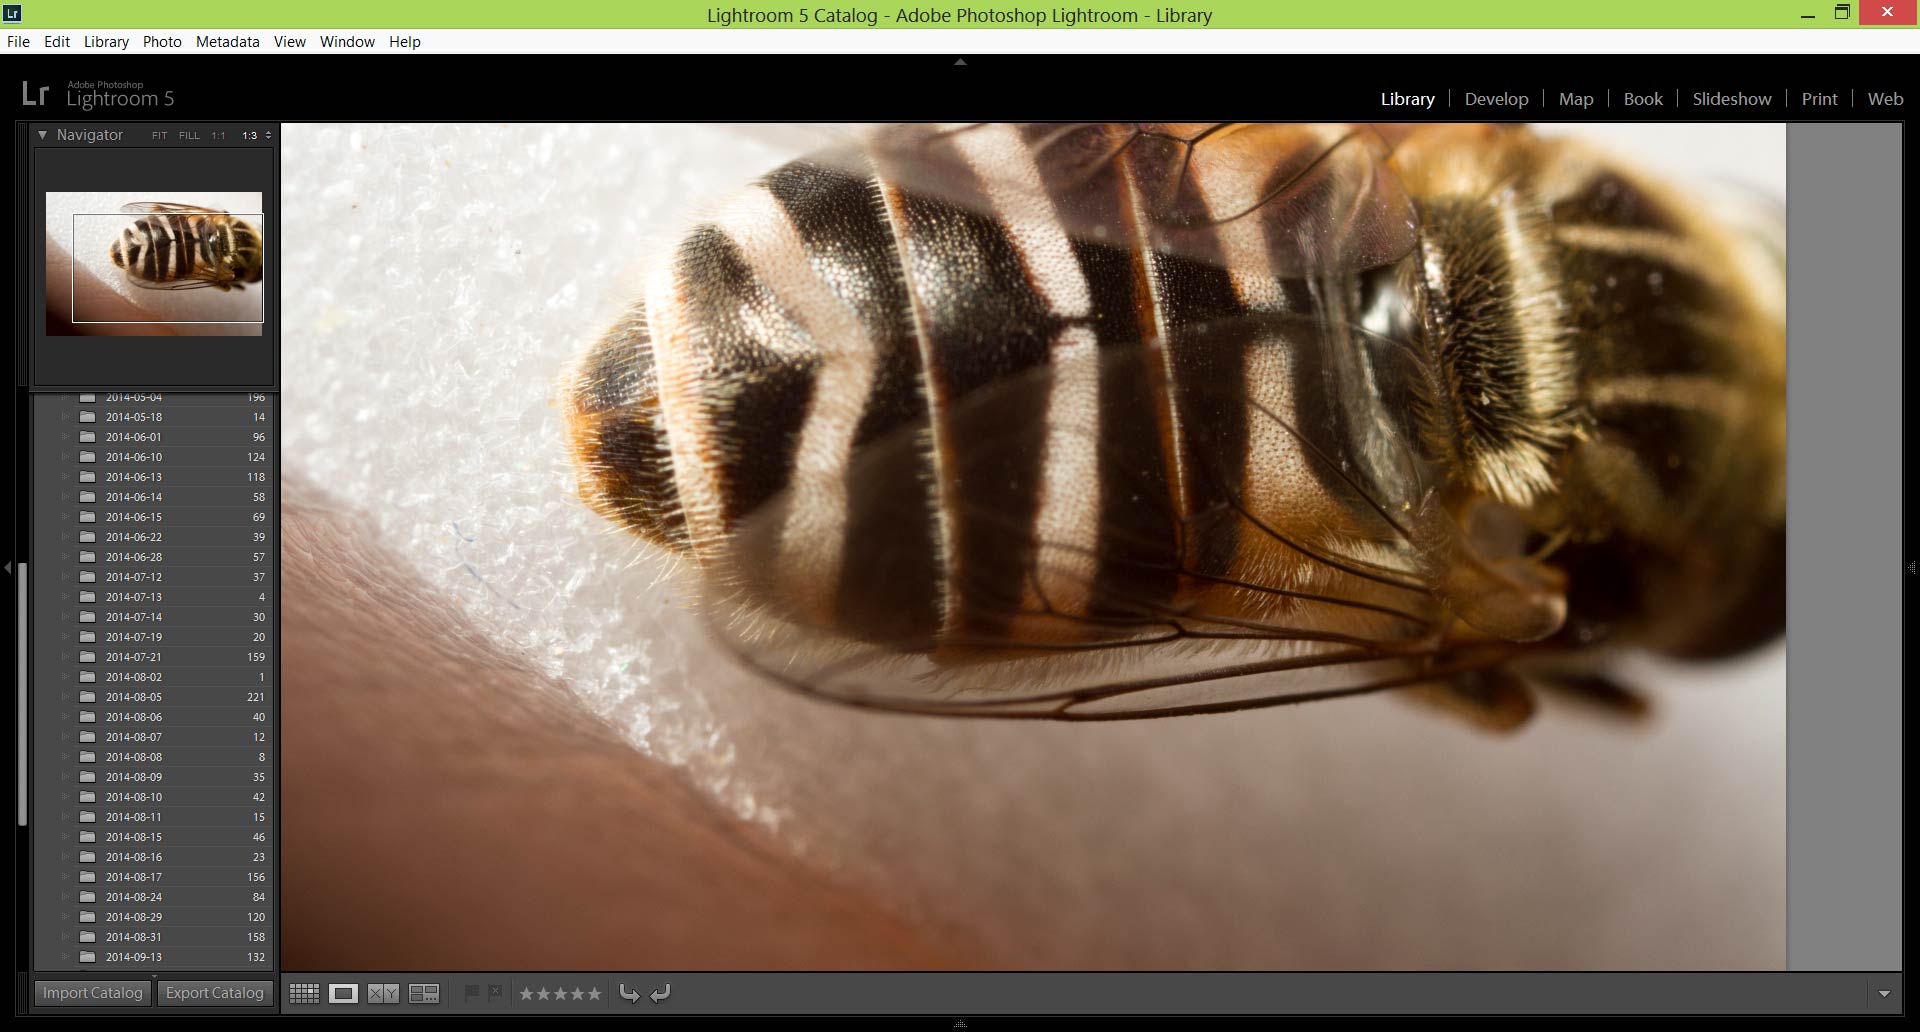Screen dimensions: 1920x1032
Task: Click folder icon beside 2014-08-31
Action: click(x=88, y=937)
